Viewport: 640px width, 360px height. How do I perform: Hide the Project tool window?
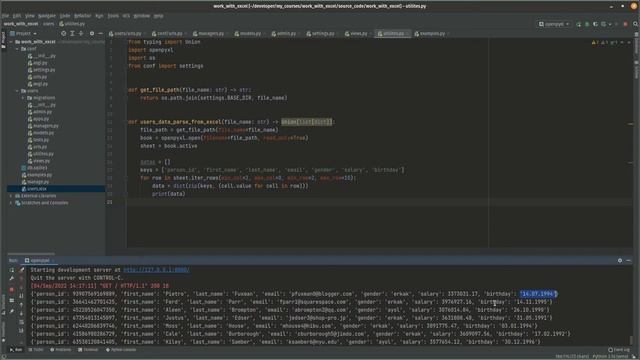tap(100, 33)
